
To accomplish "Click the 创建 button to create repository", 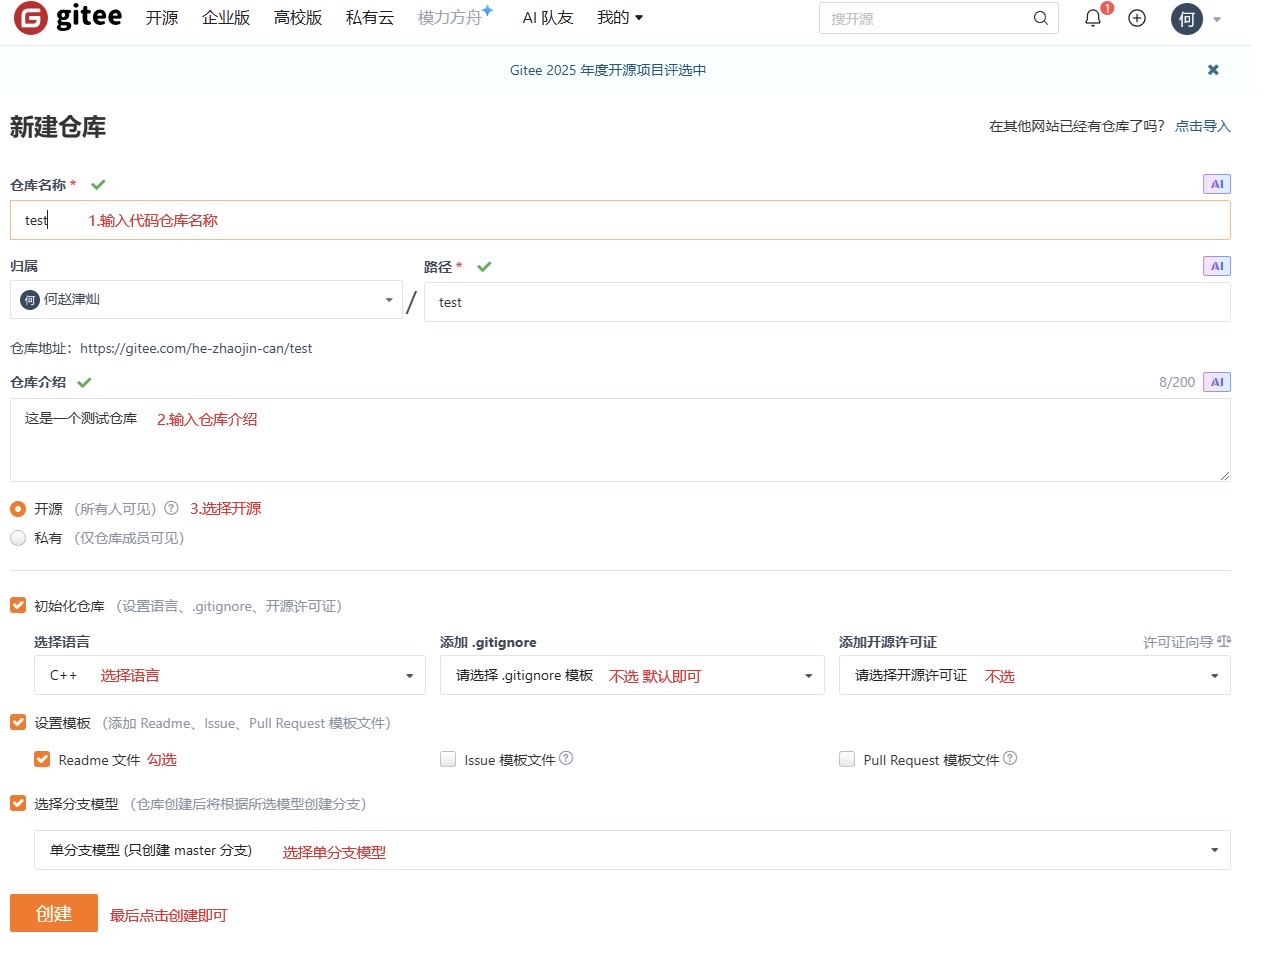I will coord(53,912).
